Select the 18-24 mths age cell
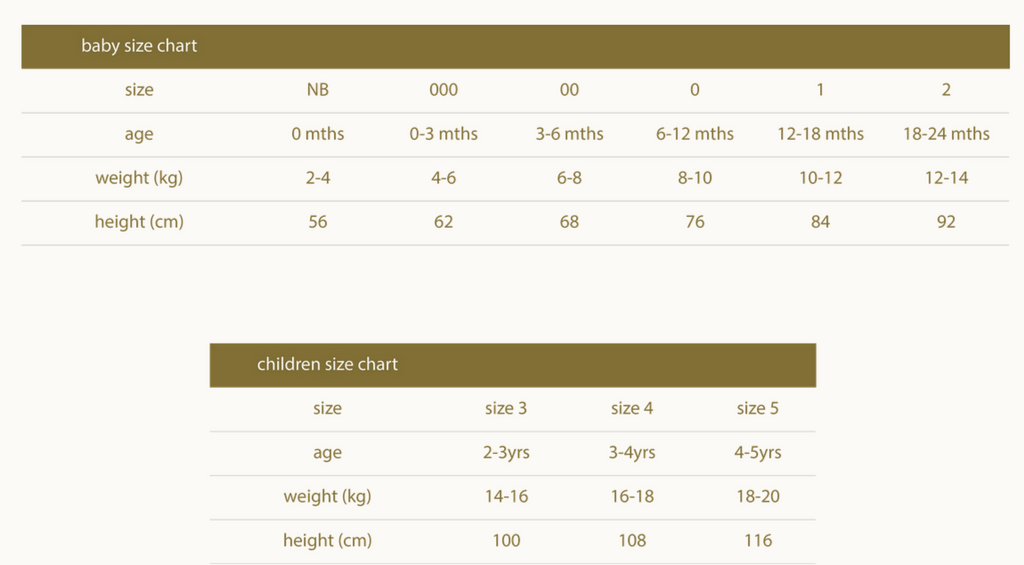 pos(946,134)
